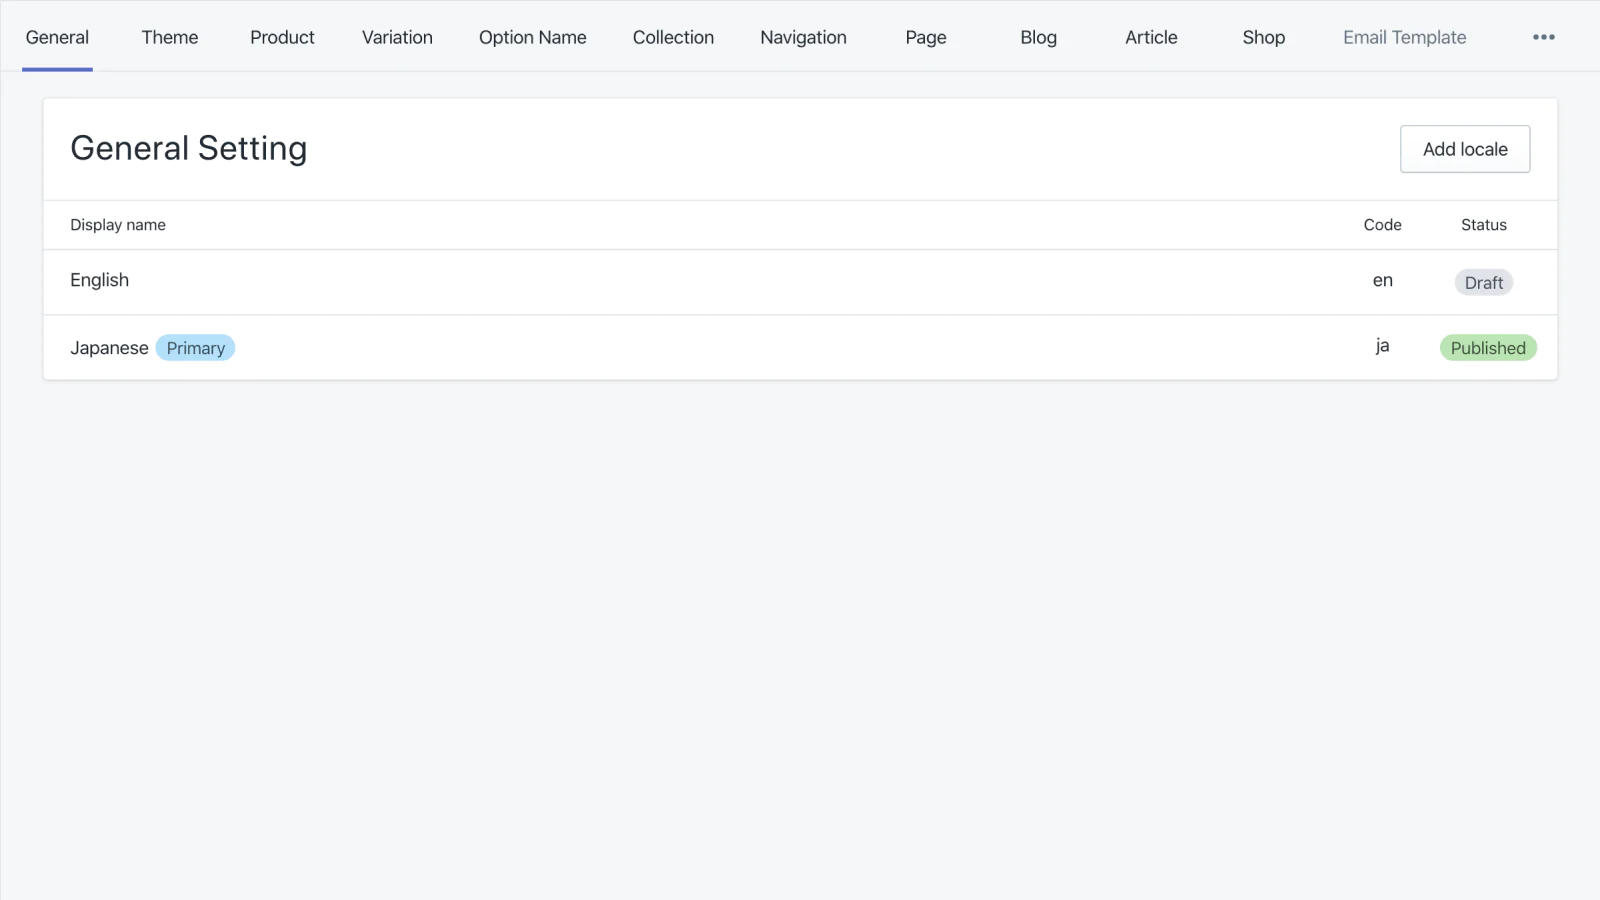Open the Email Template tab
This screenshot has height=900, width=1600.
point(1404,37)
